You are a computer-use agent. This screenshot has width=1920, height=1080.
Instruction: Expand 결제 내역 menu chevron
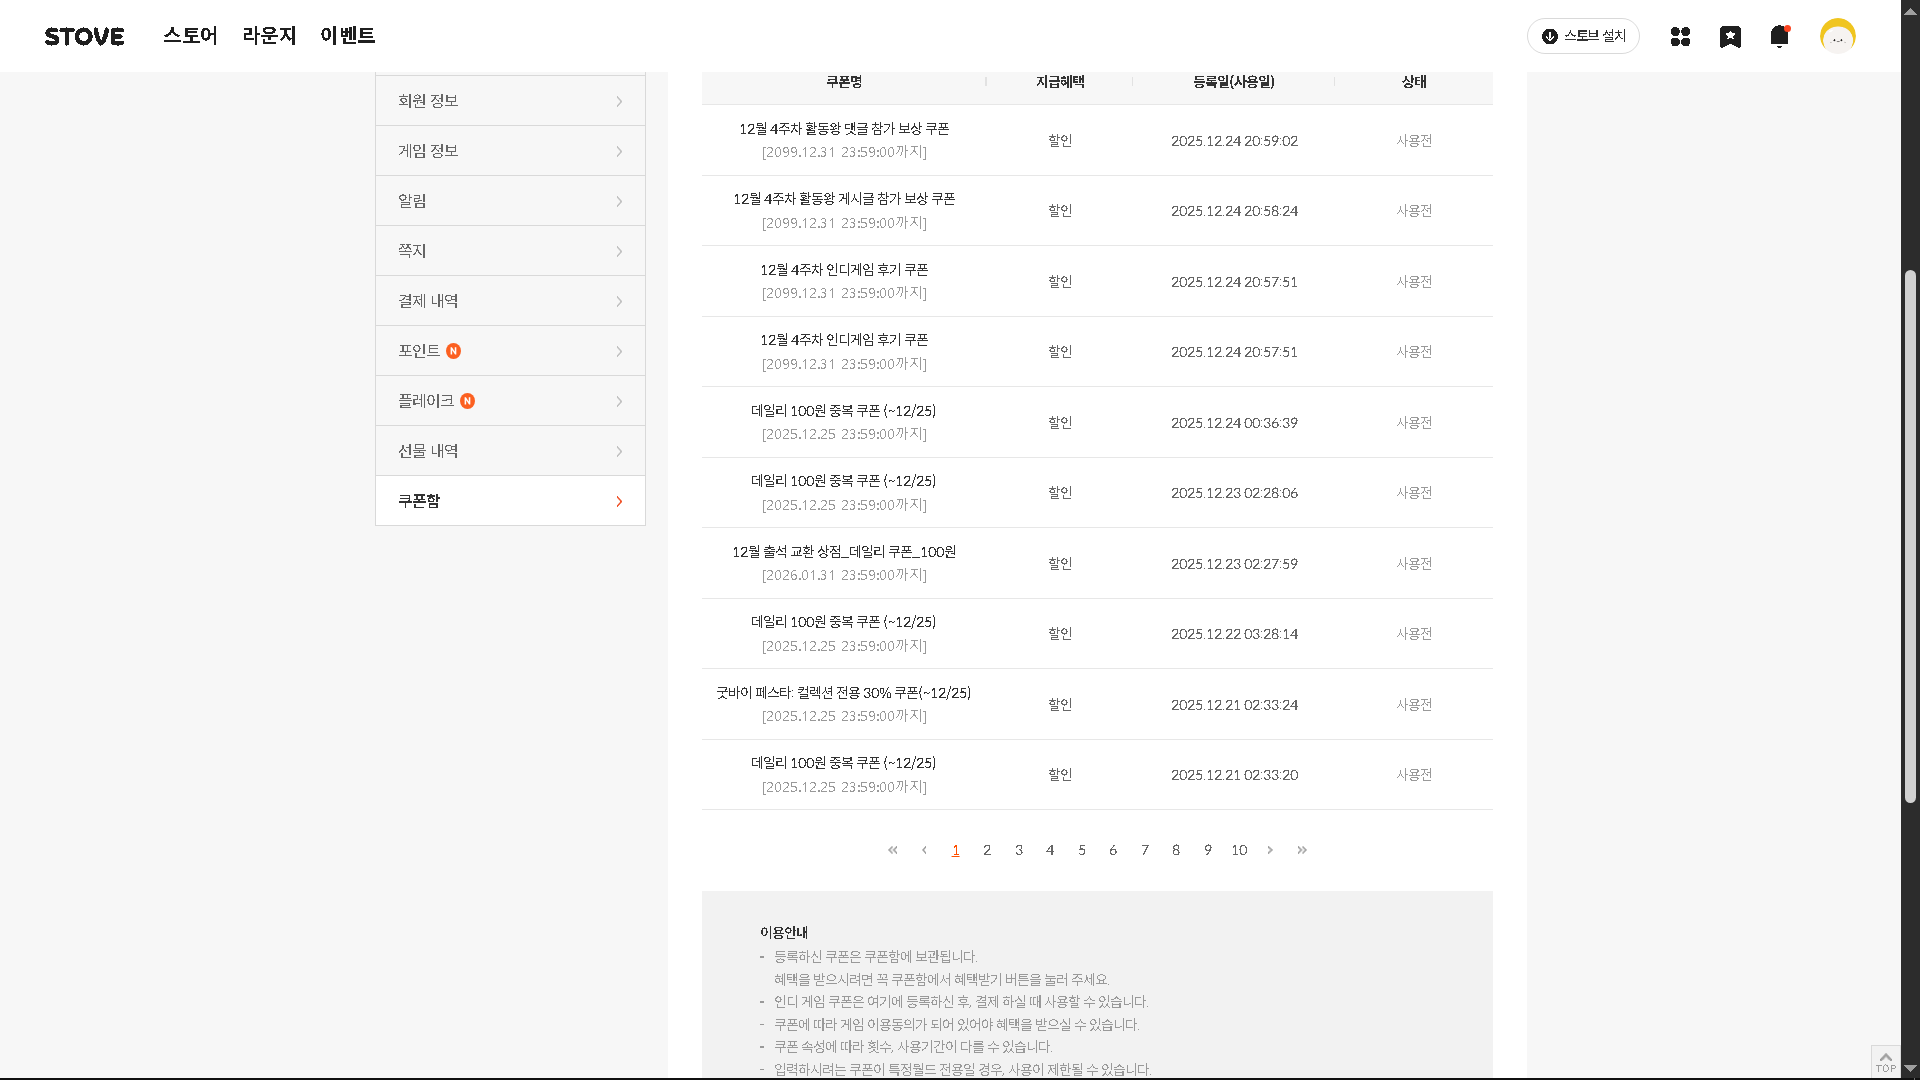click(x=619, y=301)
